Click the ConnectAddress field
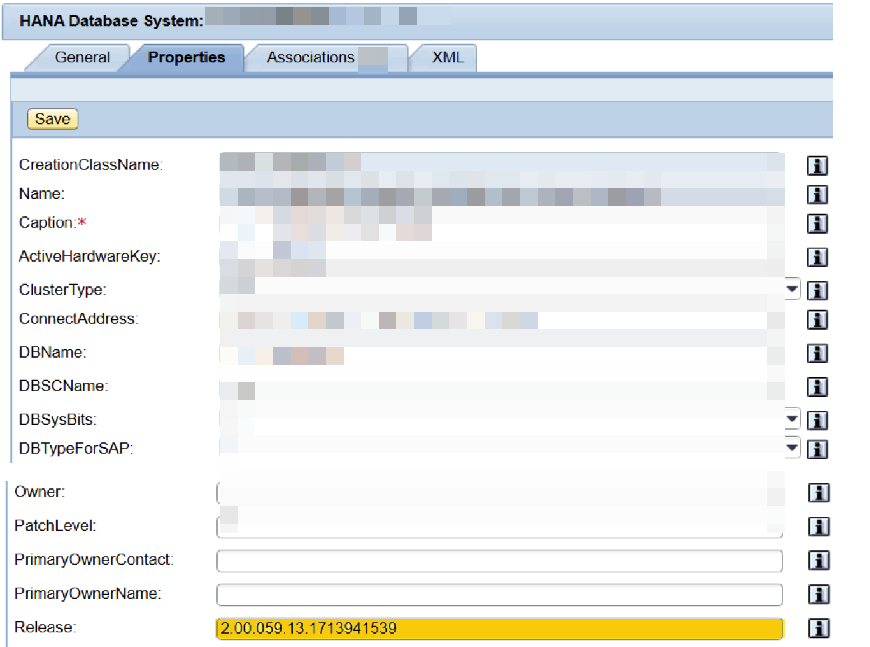 coord(502,320)
